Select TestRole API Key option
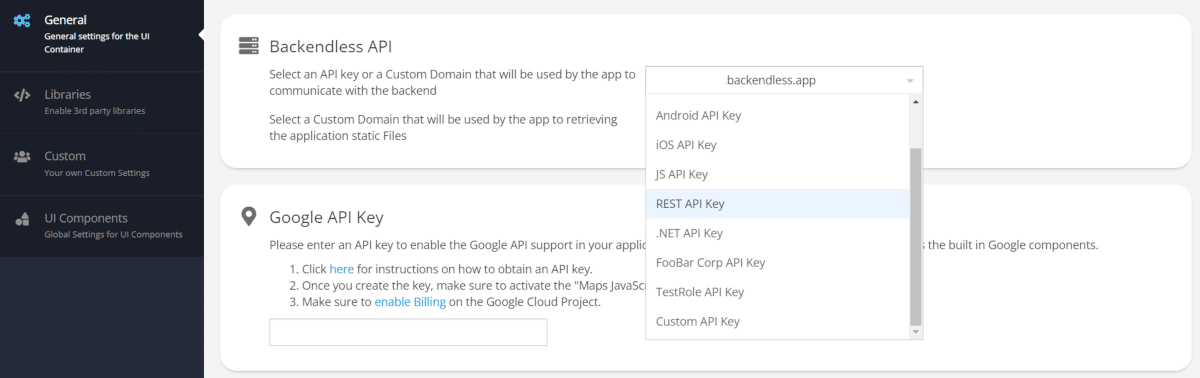 [777, 292]
